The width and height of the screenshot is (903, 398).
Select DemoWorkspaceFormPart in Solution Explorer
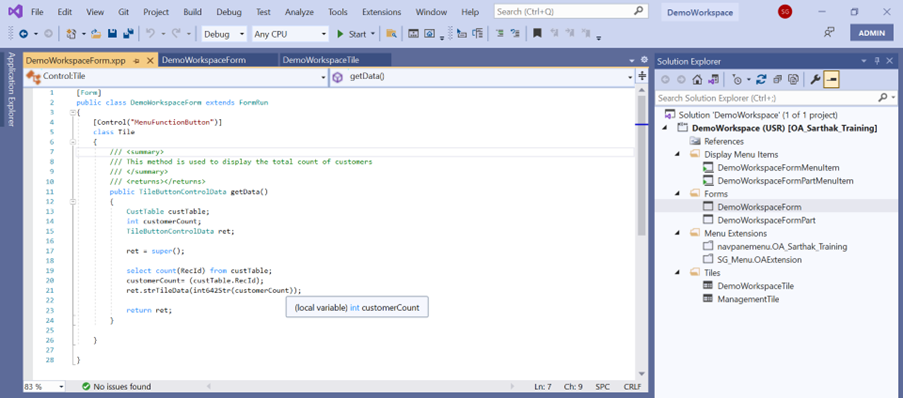click(767, 220)
